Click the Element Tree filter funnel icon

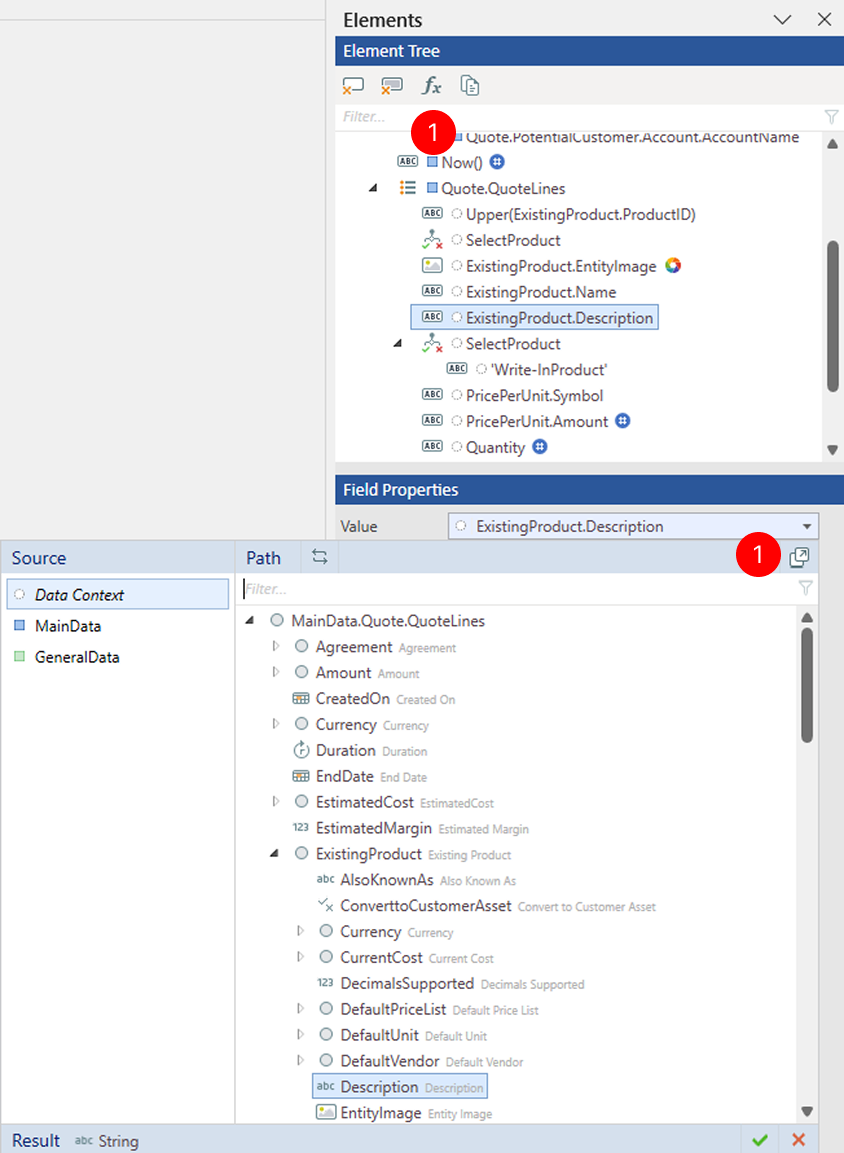pos(831,117)
